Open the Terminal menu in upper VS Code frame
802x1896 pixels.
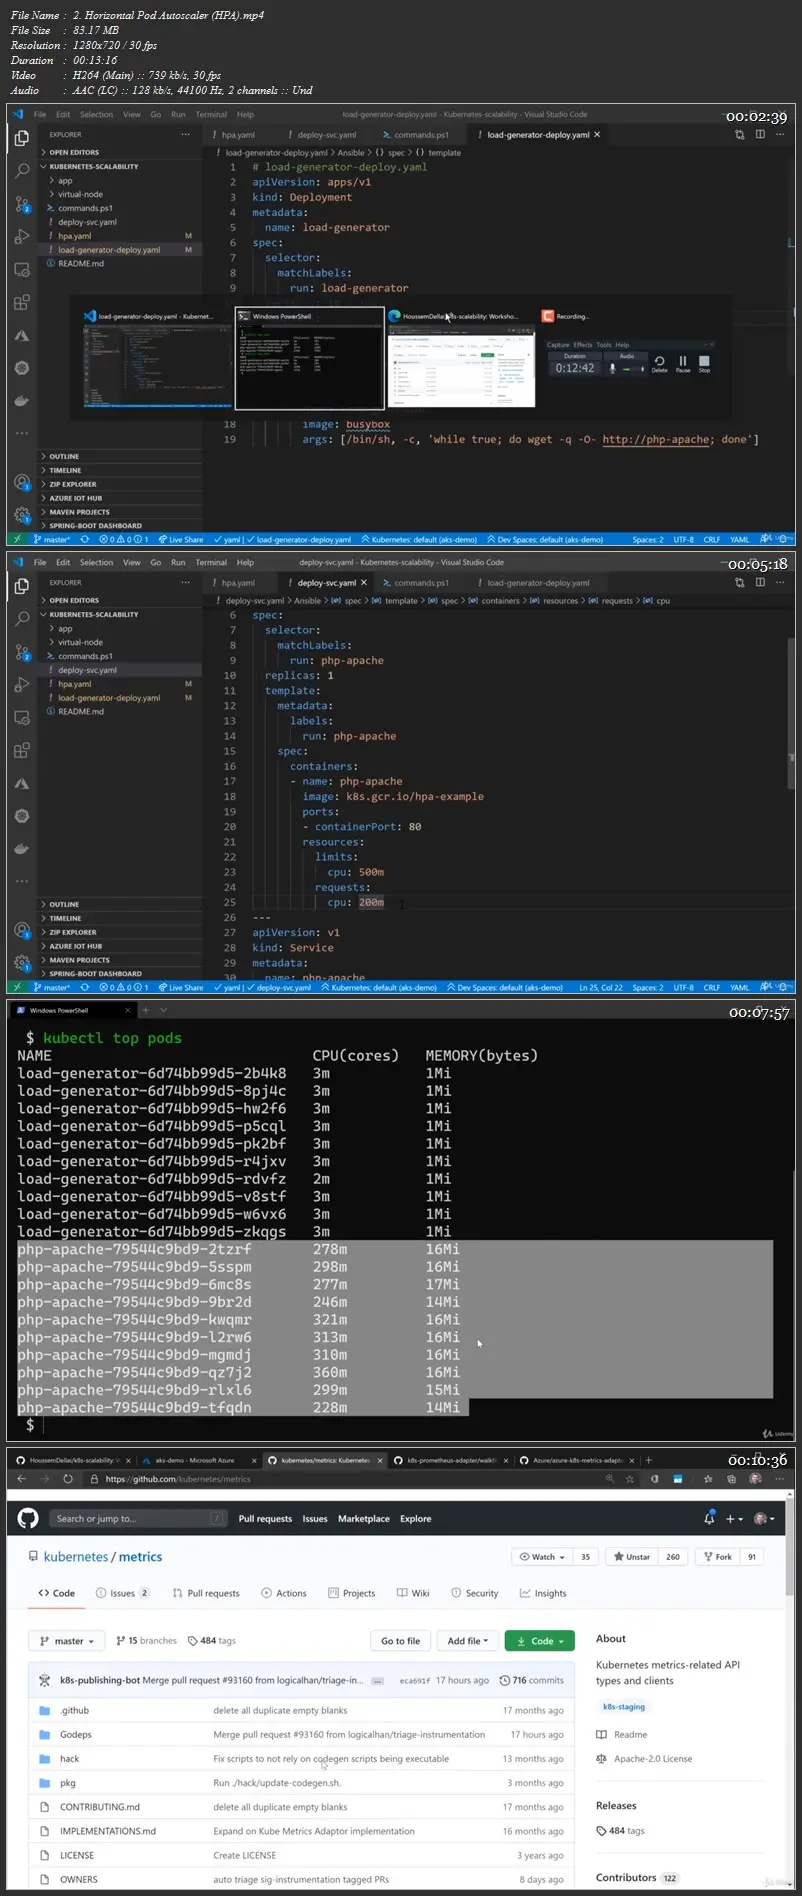tap(211, 114)
